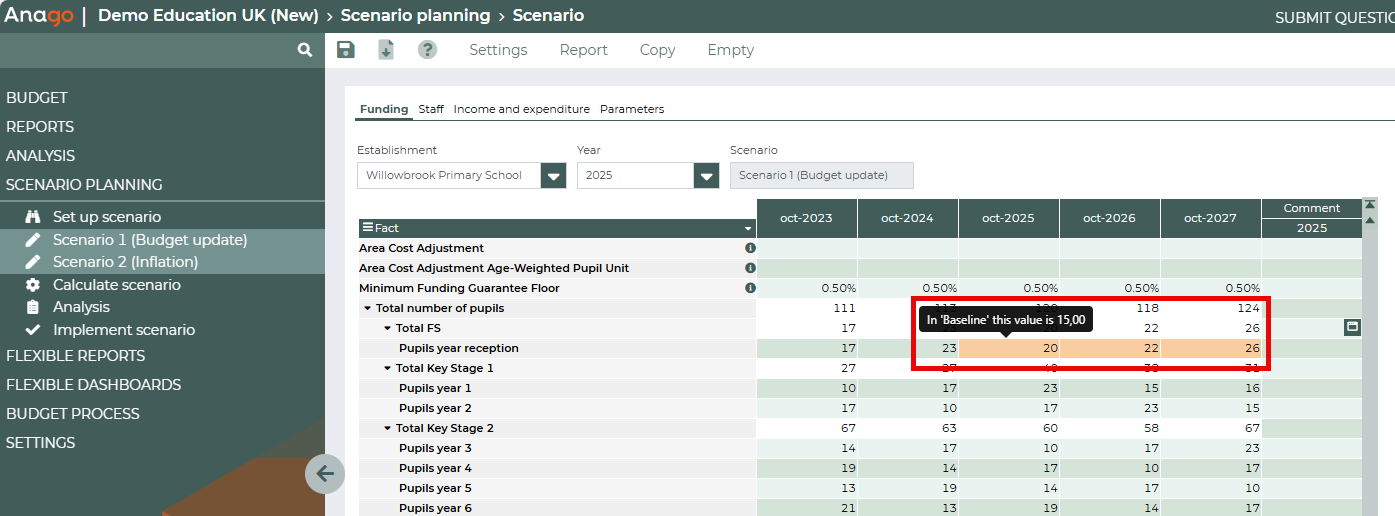Switch to Income and expenditure tab
1395x516 pixels.
pyautogui.click(x=521, y=109)
